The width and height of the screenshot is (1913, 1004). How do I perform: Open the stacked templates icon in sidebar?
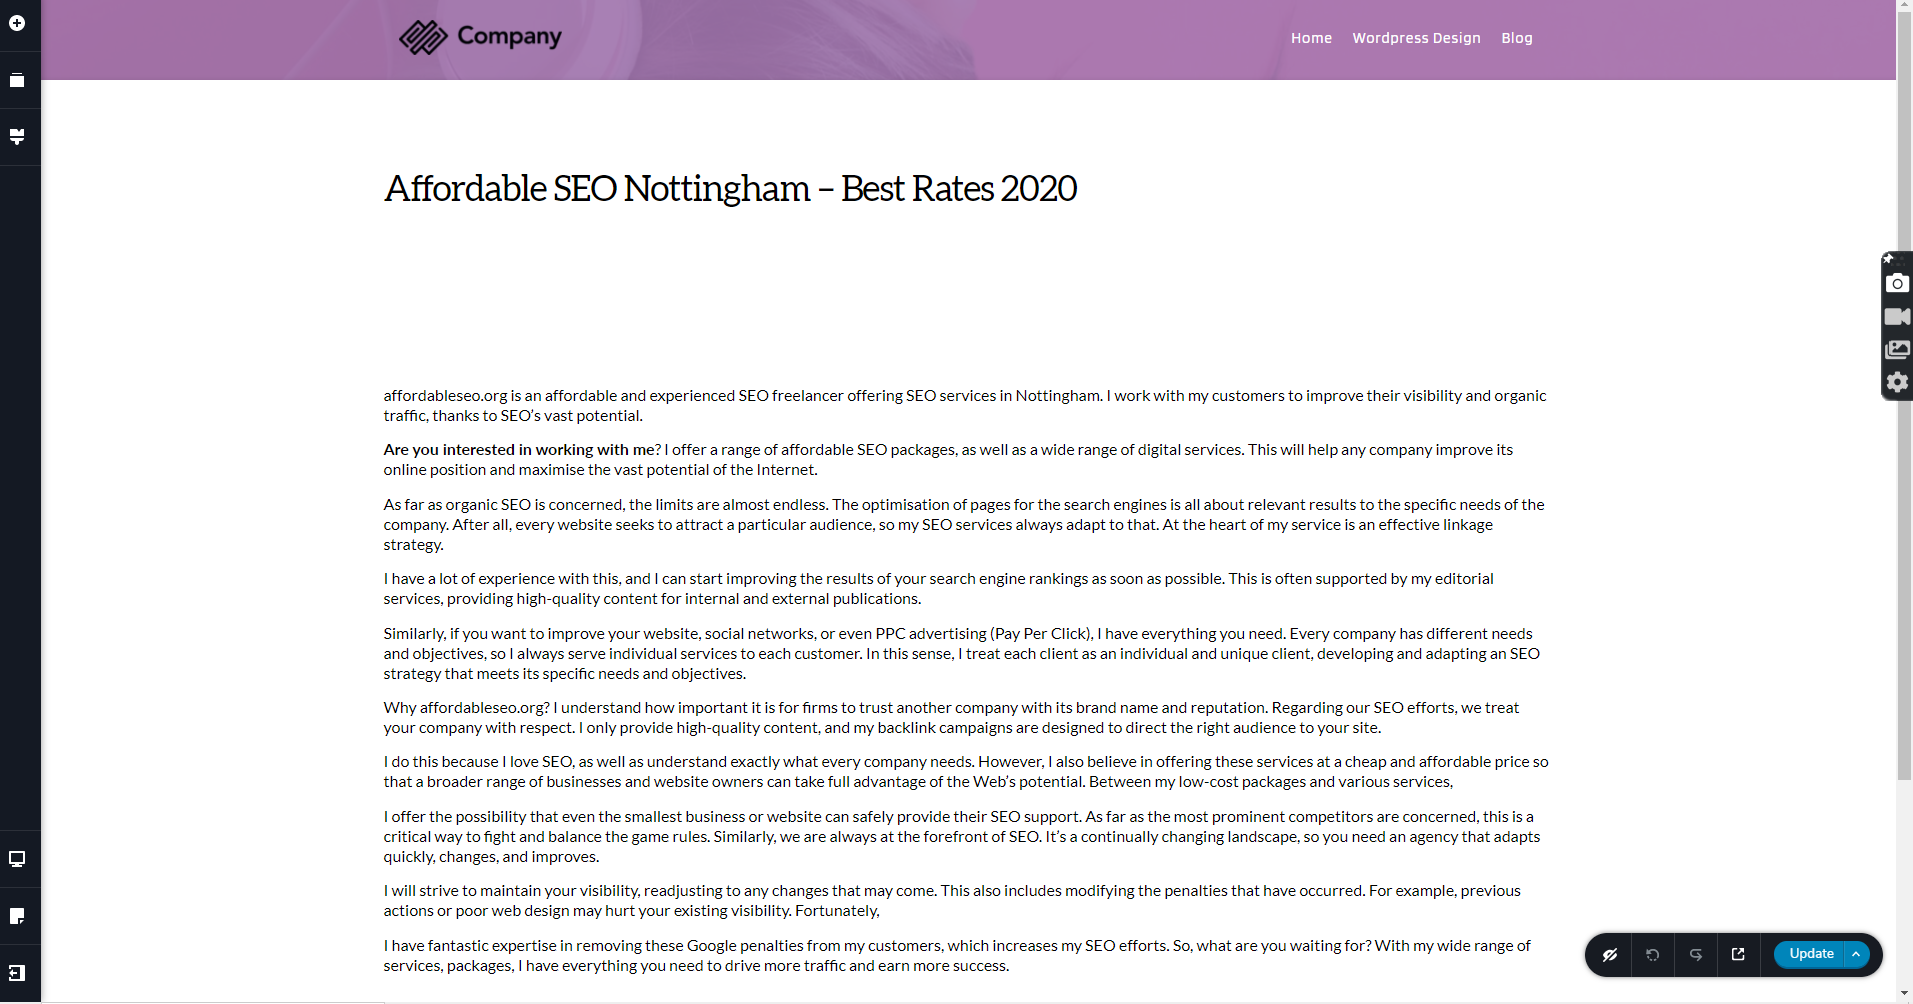click(17, 80)
